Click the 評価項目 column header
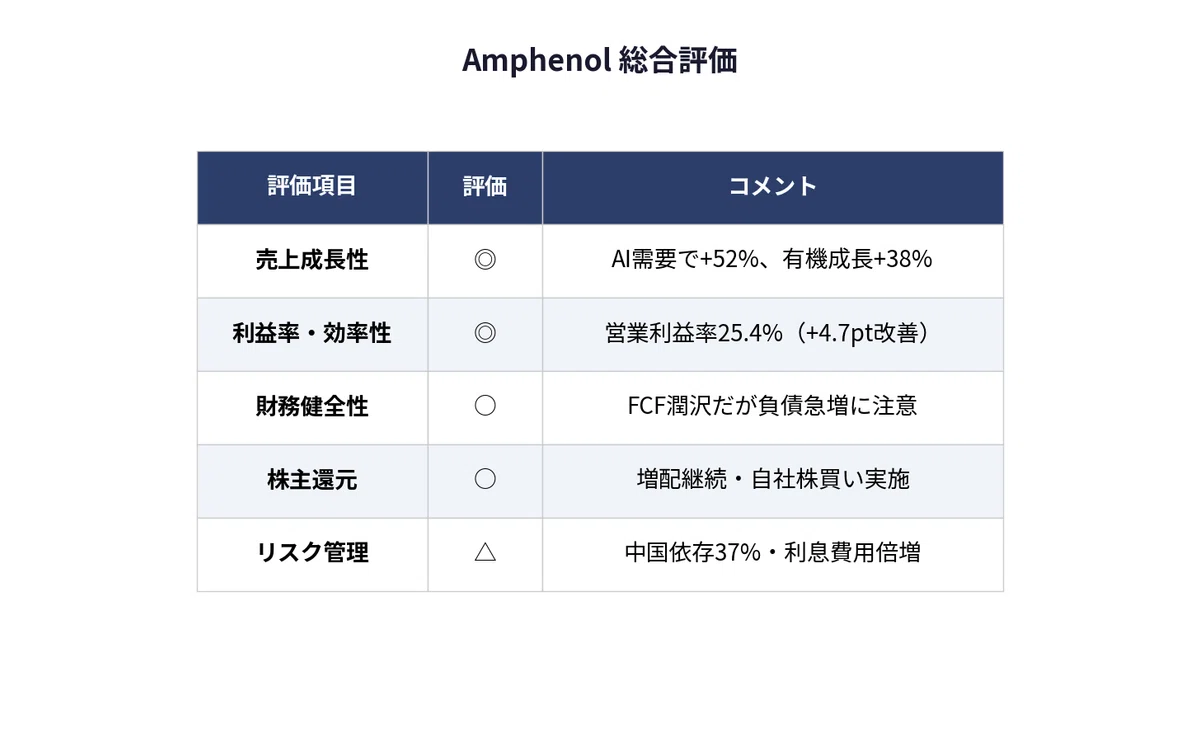The image size is (1200, 742). [312, 186]
